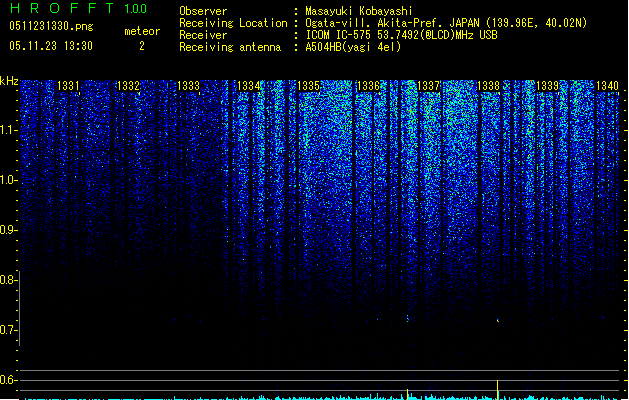Click the 1331 time marker
The image size is (629, 400).
coord(68,85)
